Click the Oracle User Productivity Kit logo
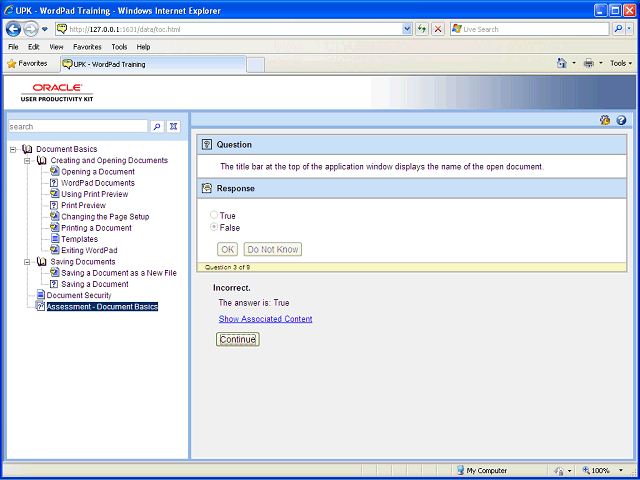 click(57, 93)
